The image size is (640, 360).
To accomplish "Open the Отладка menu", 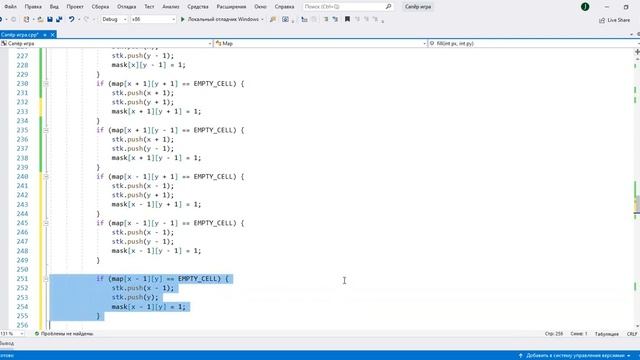I will pyautogui.click(x=127, y=7).
